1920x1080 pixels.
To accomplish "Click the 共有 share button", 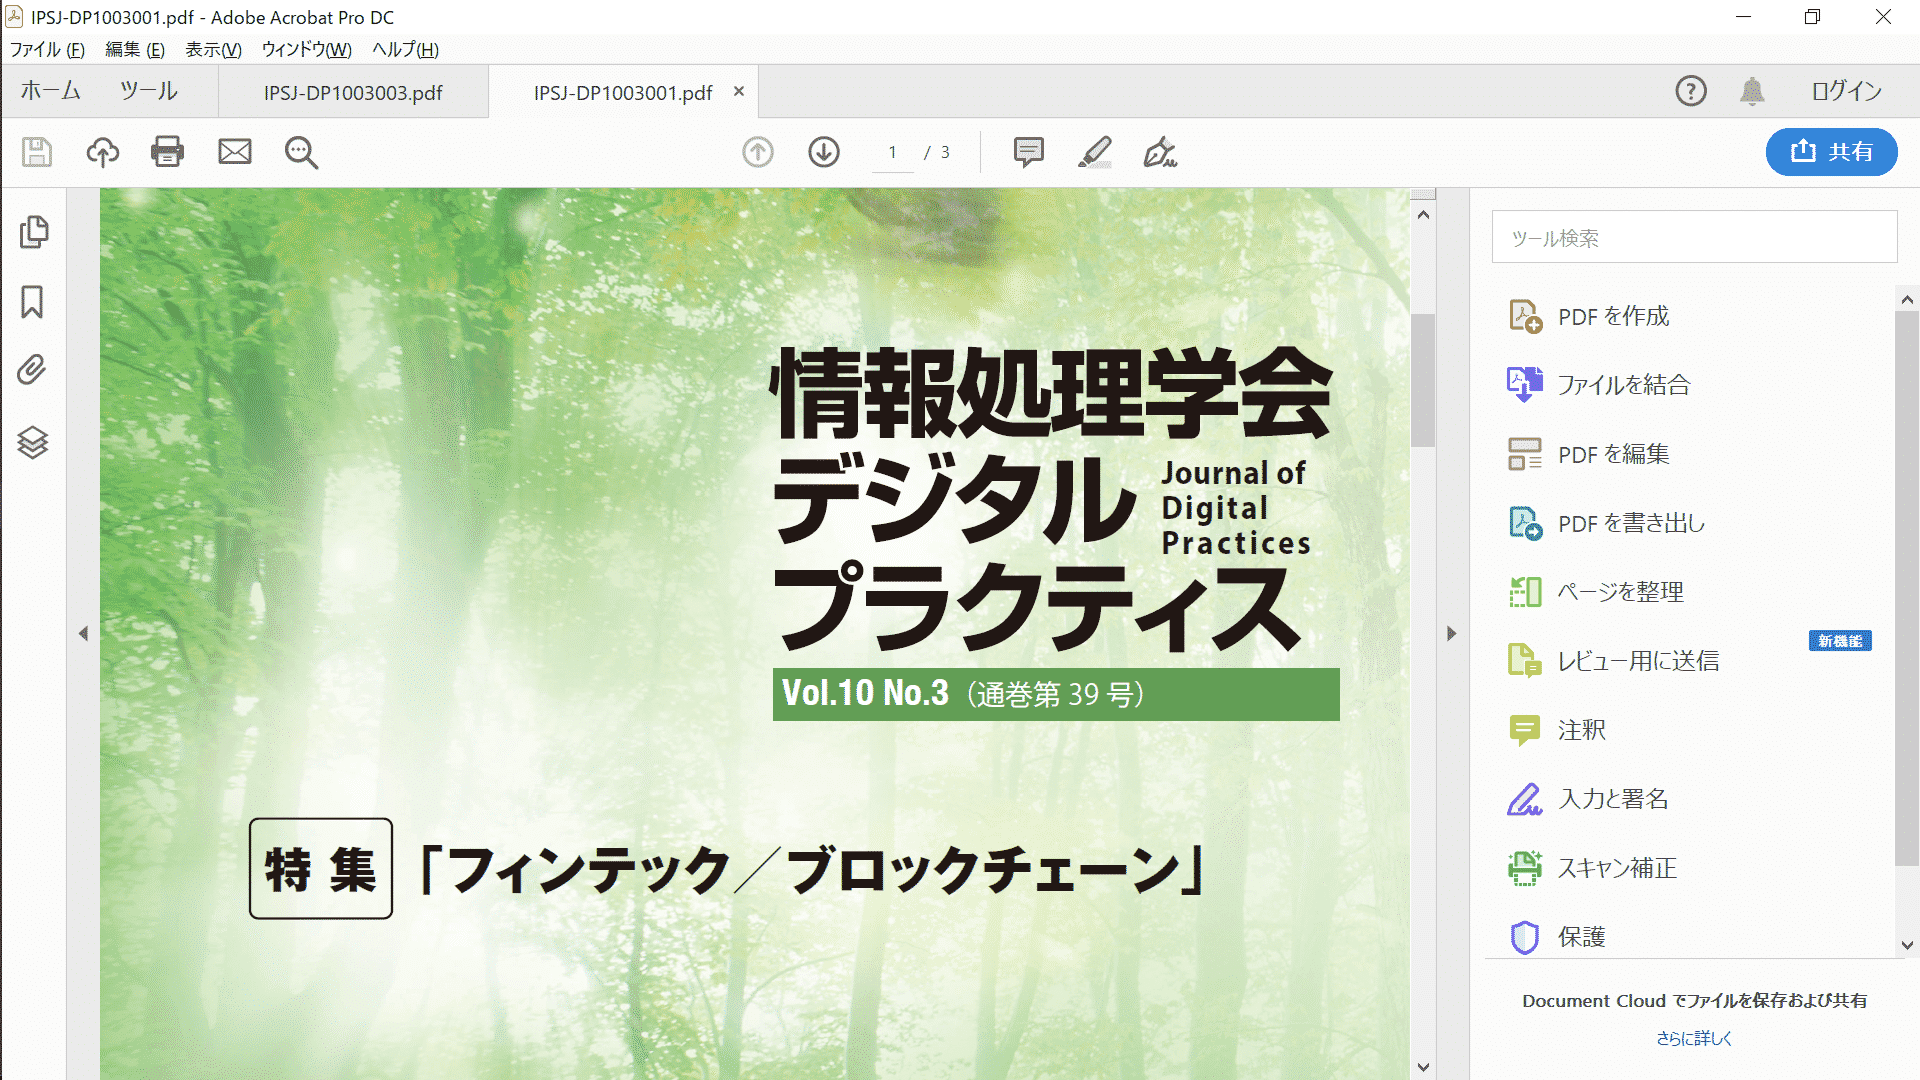I will coord(1831,152).
